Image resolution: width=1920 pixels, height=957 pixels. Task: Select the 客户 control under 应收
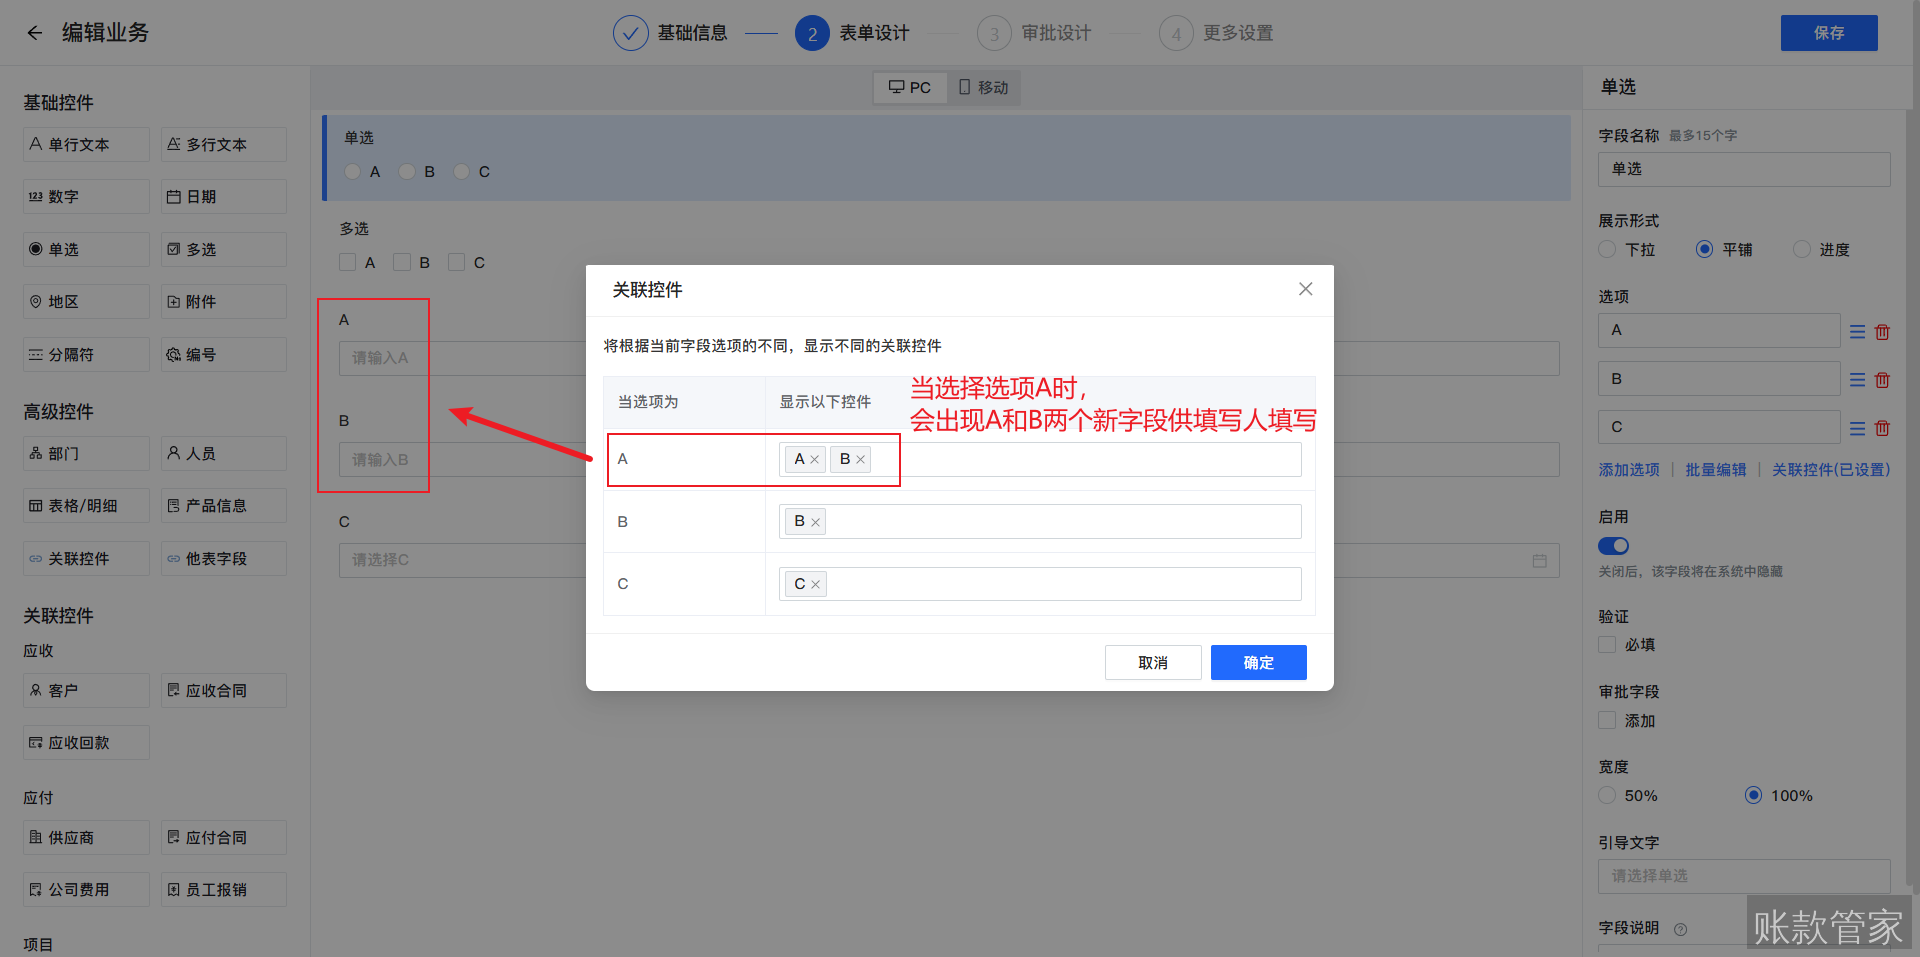tap(85, 690)
